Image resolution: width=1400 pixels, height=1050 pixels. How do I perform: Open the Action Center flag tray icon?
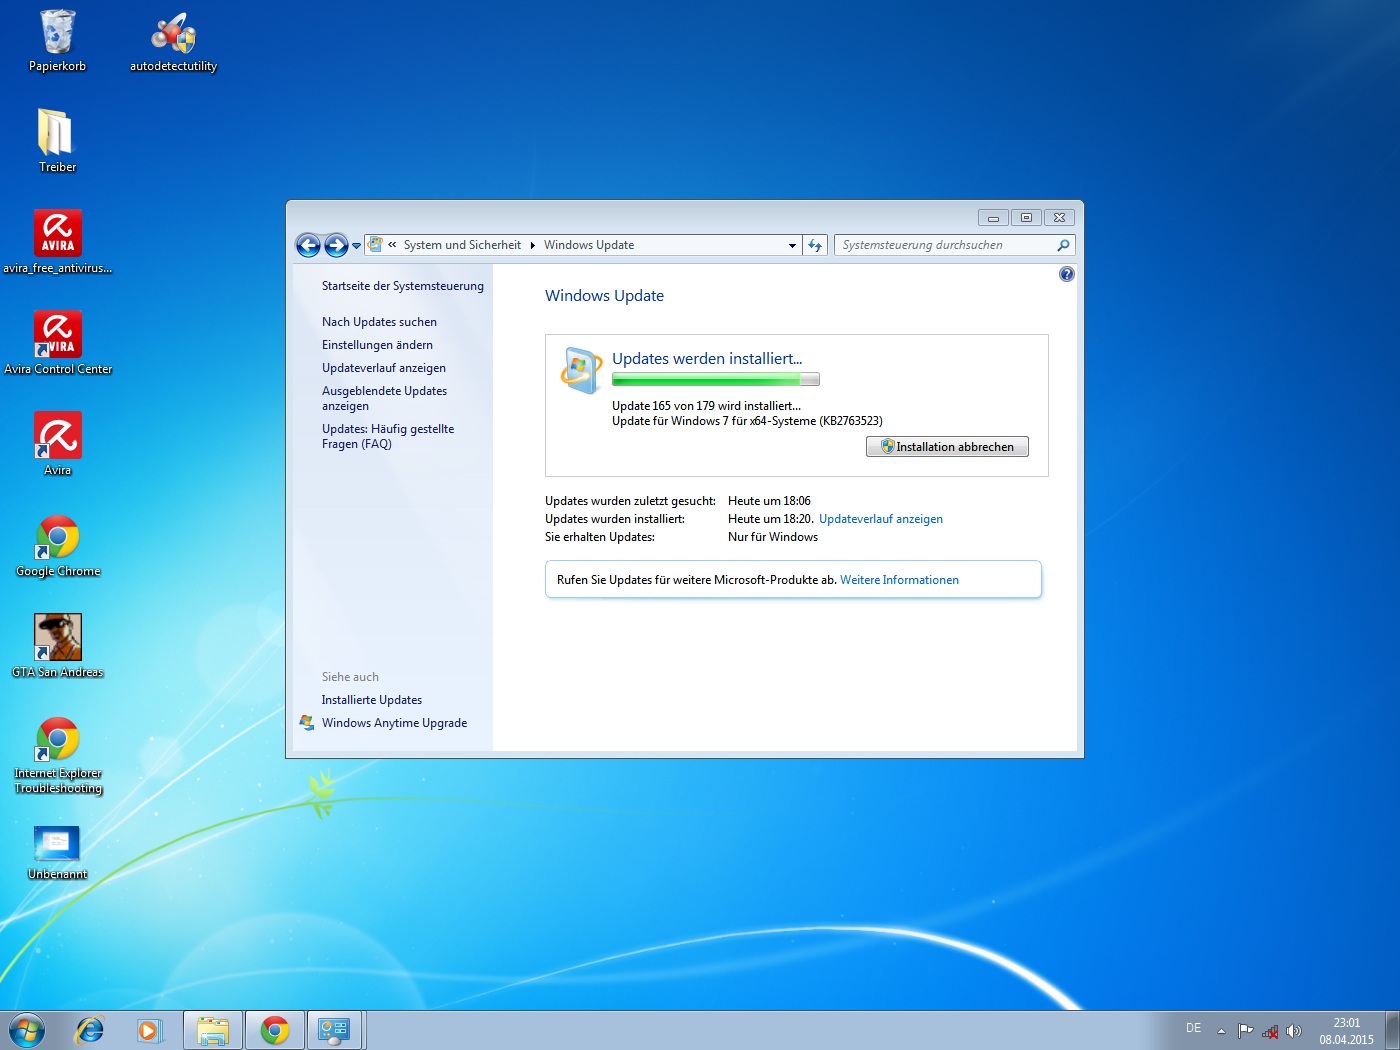click(x=1245, y=1030)
